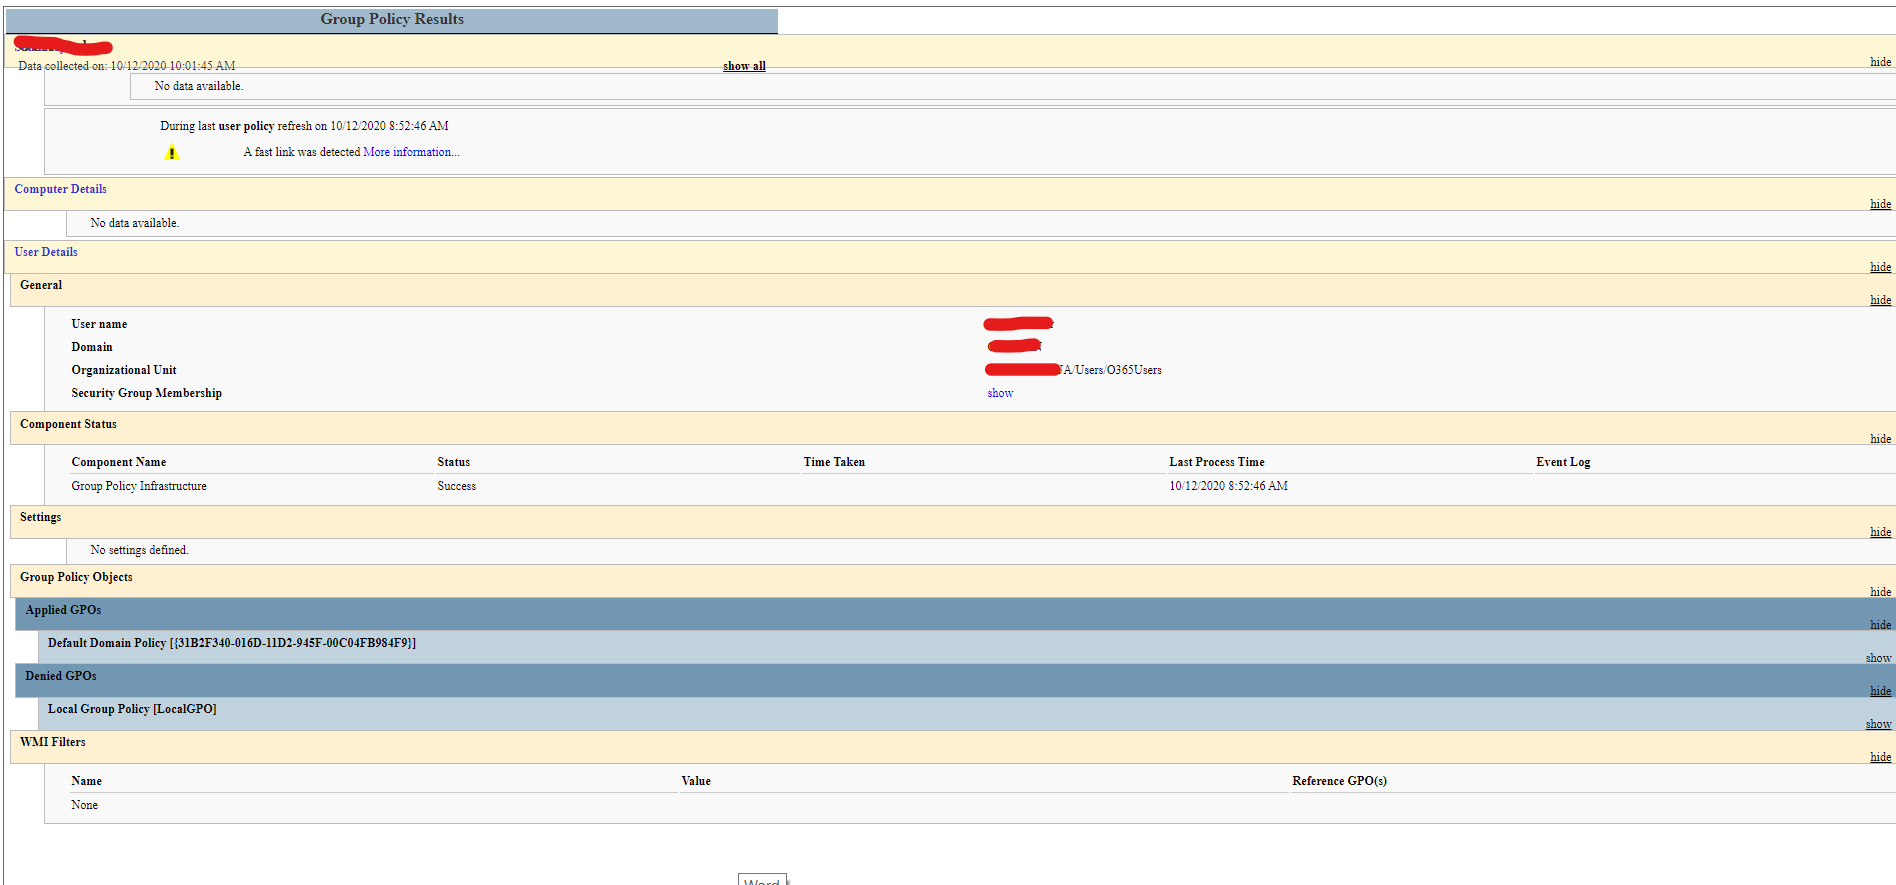Click the 'No settings defined.' text
The height and width of the screenshot is (885, 1896).
click(x=139, y=550)
